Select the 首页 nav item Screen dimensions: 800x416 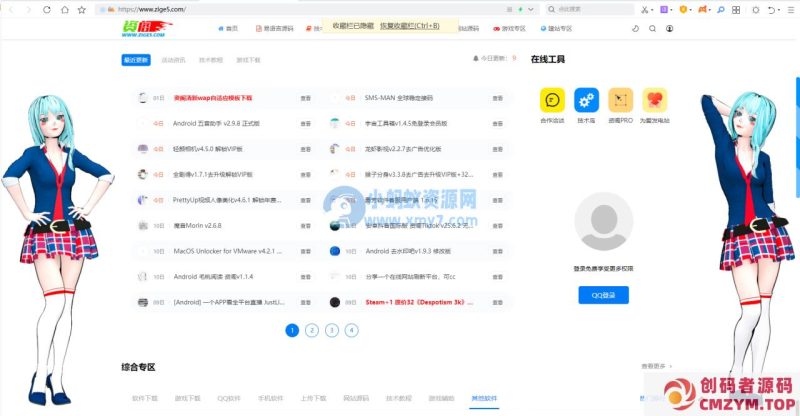228,29
